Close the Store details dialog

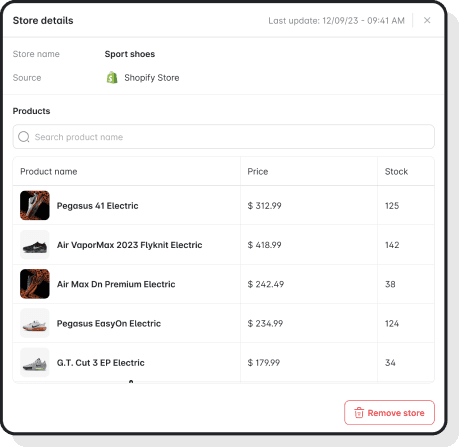(x=427, y=20)
